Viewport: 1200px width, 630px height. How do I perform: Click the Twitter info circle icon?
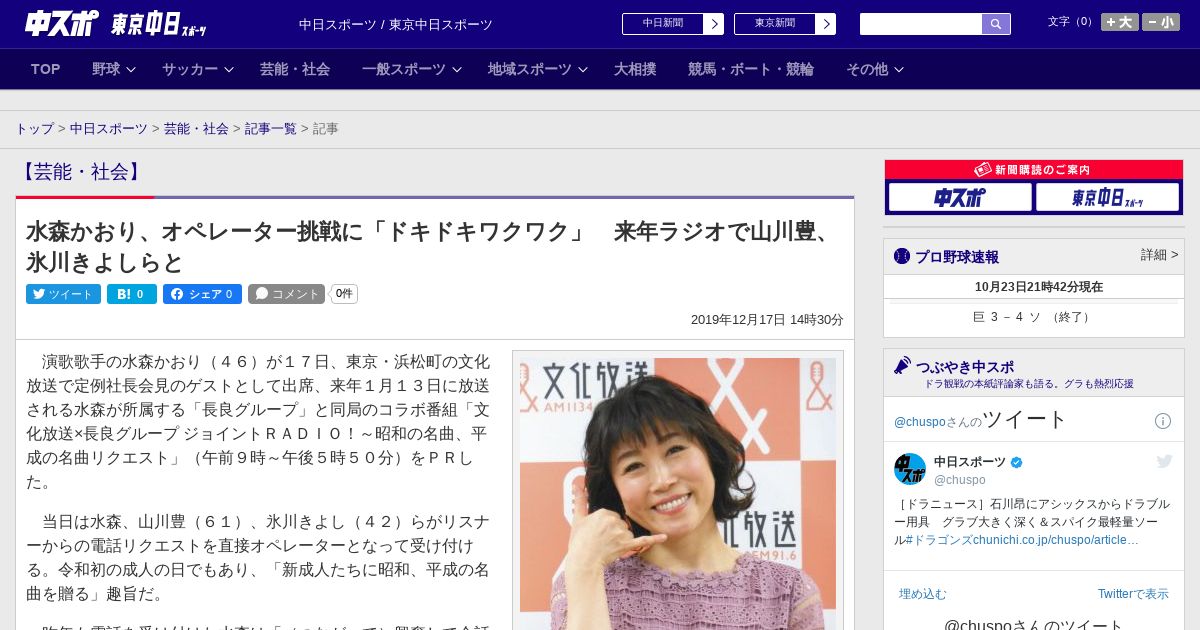[1163, 421]
